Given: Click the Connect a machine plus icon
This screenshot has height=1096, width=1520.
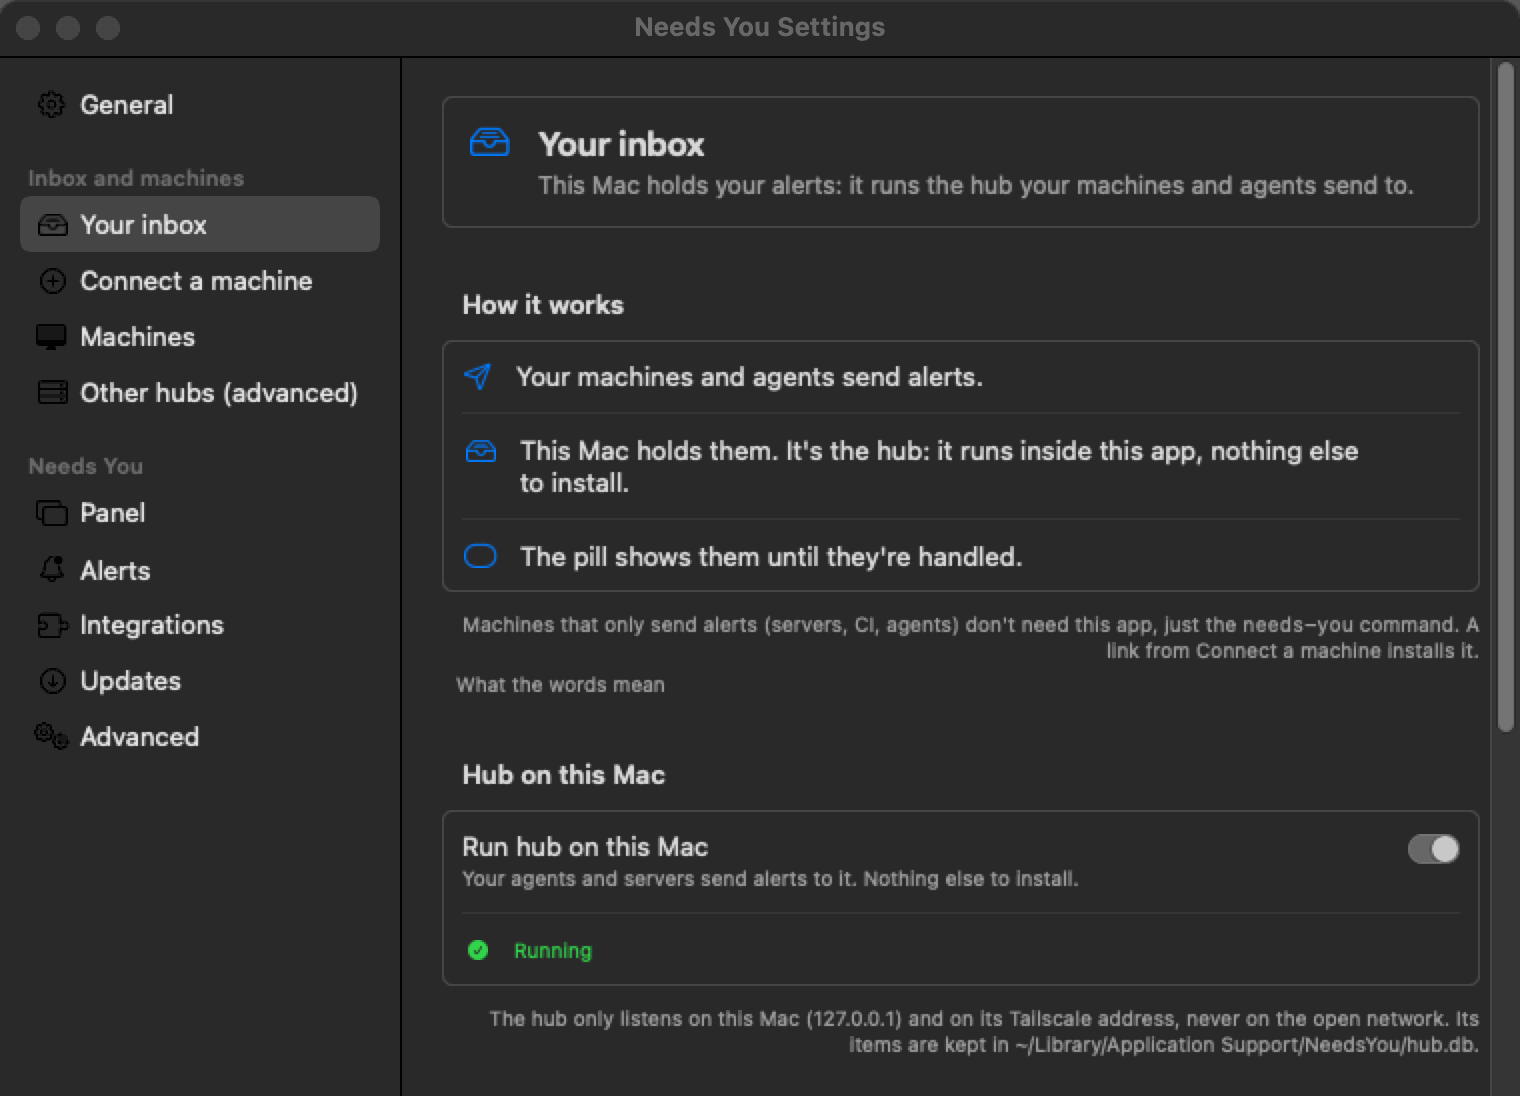Looking at the screenshot, I should [52, 281].
